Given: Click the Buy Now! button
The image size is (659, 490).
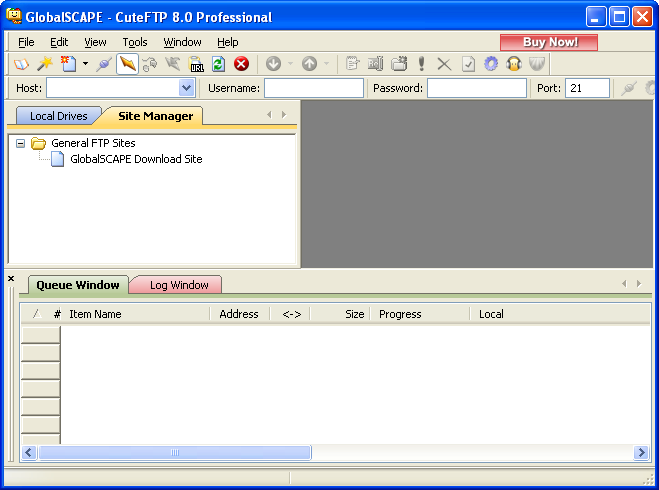Looking at the screenshot, I should click(x=549, y=42).
